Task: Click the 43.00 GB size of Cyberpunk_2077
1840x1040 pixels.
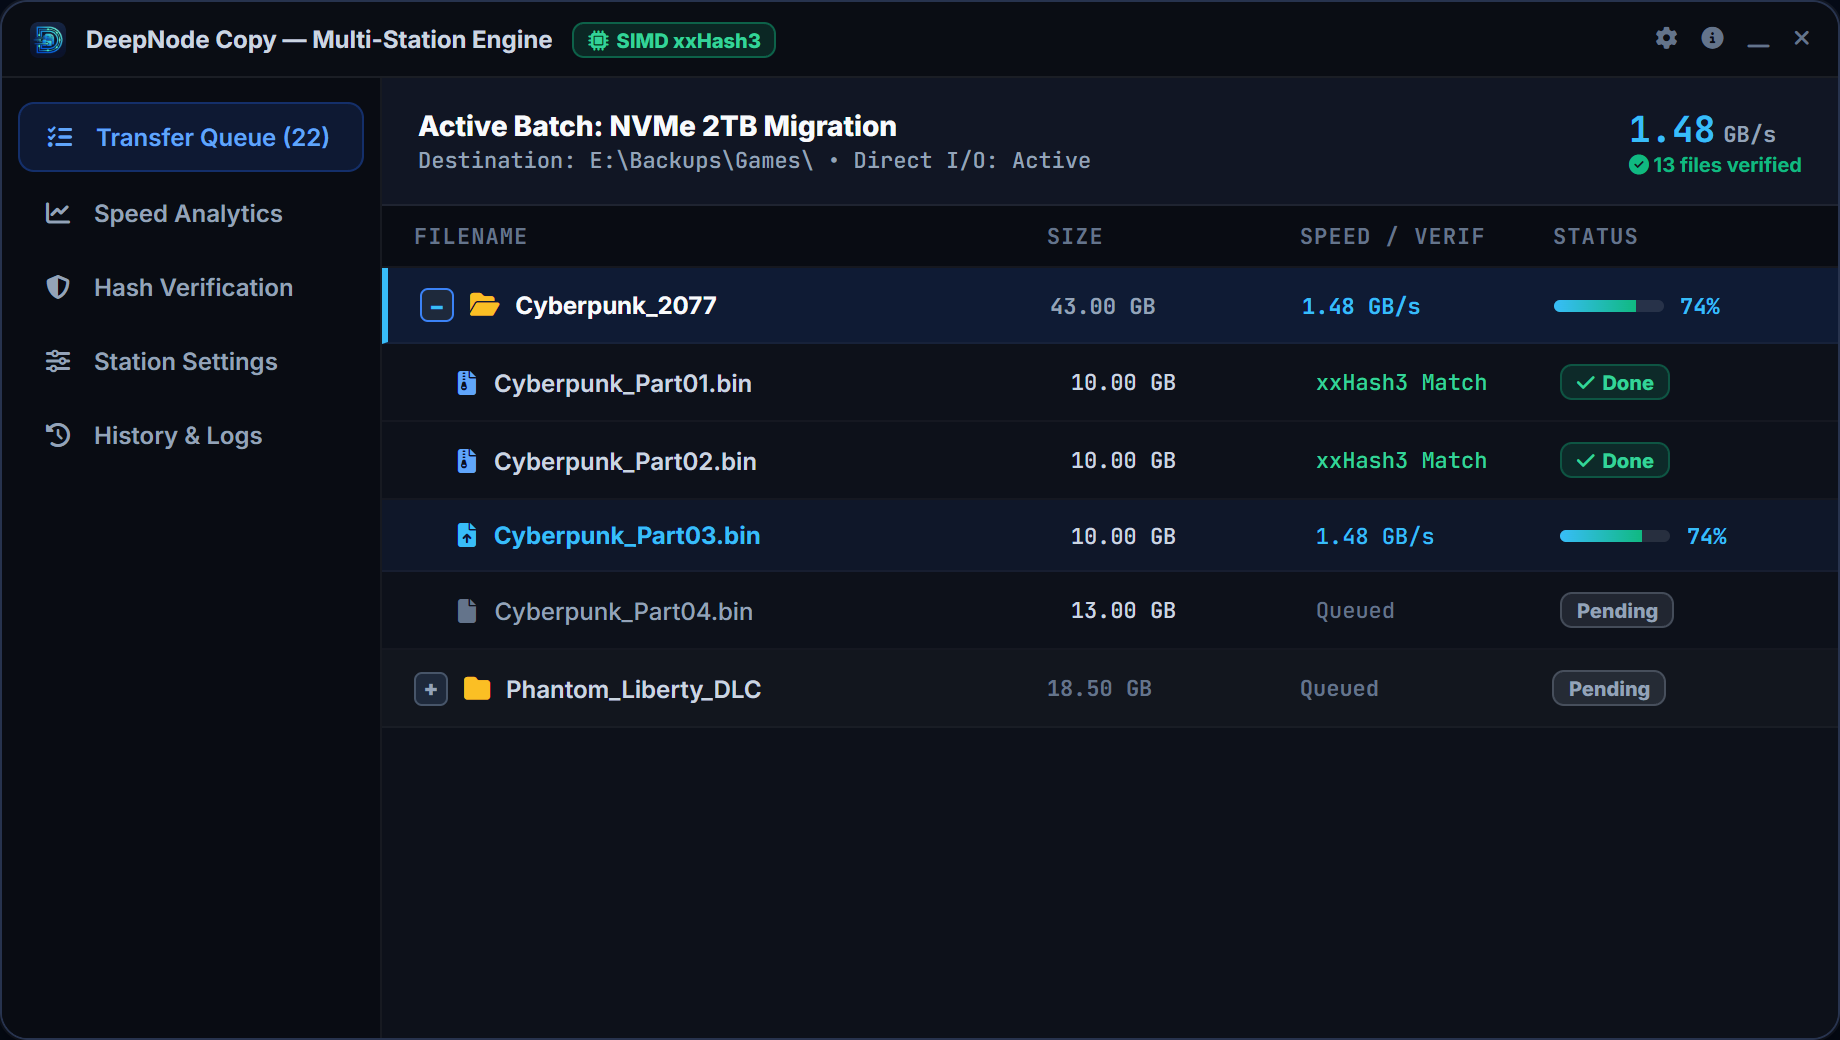Action: click(1102, 307)
